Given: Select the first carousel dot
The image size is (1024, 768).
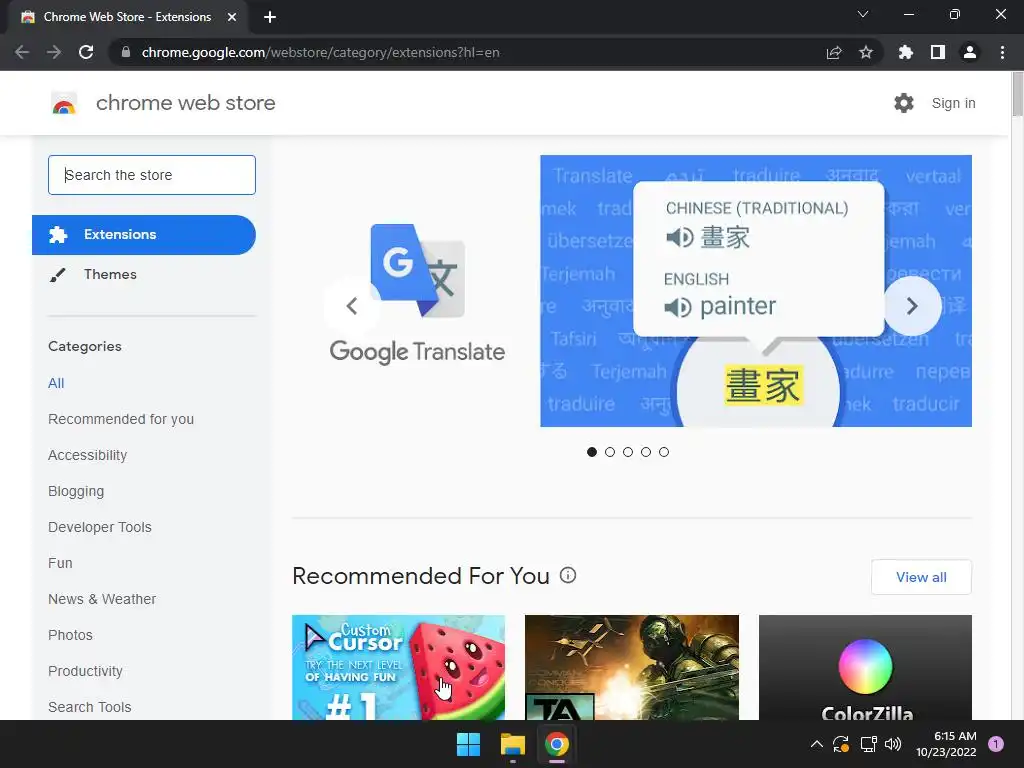Looking at the screenshot, I should (x=592, y=452).
